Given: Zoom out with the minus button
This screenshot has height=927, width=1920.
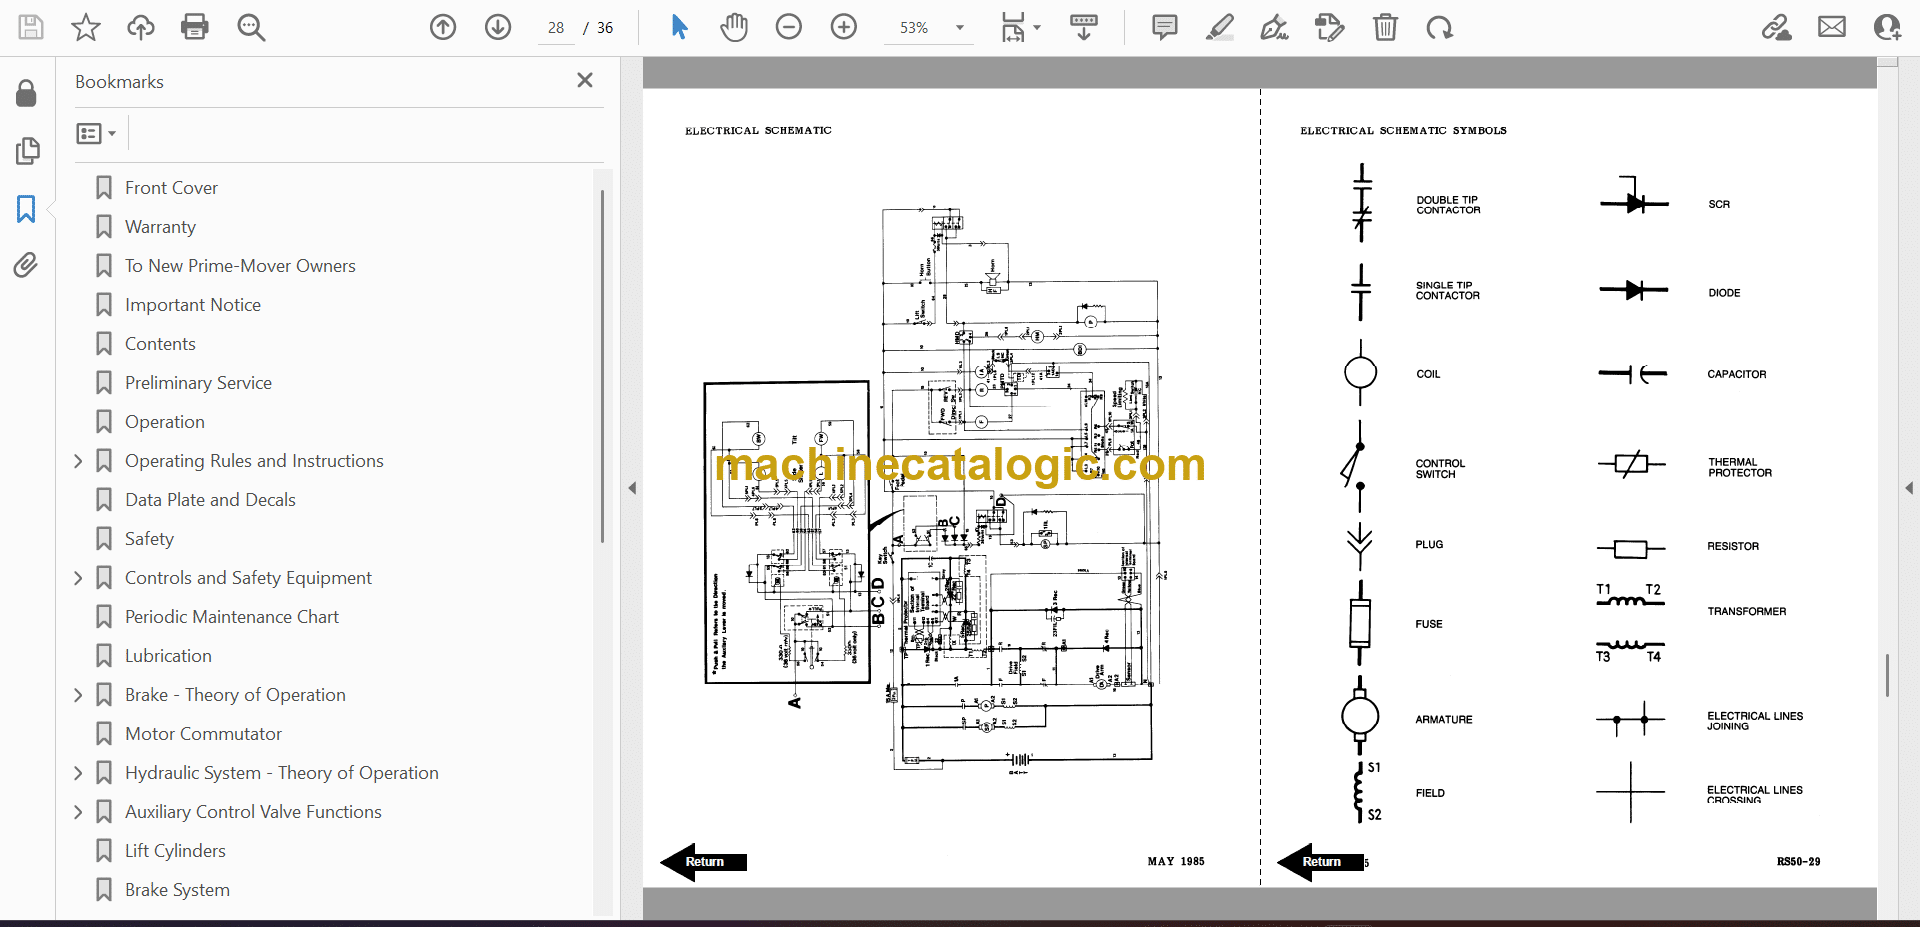Looking at the screenshot, I should [x=789, y=27].
